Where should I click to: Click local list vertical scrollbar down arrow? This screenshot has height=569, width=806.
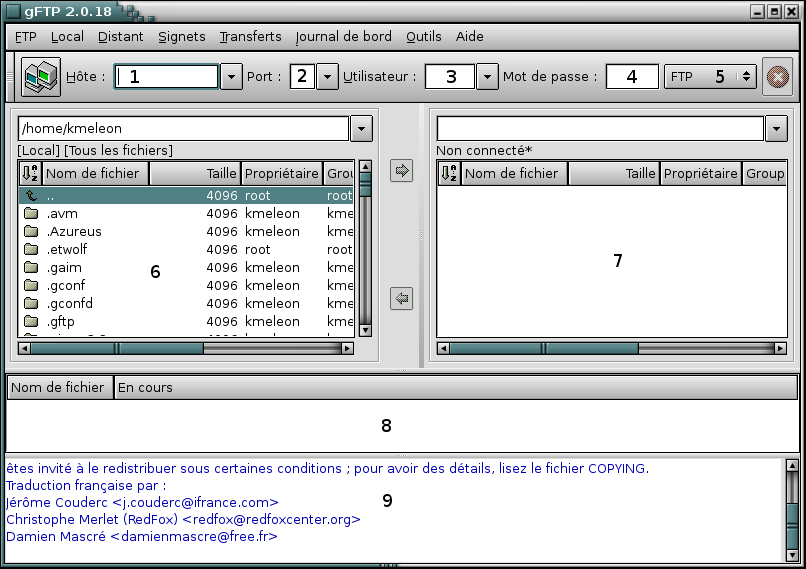click(x=365, y=330)
